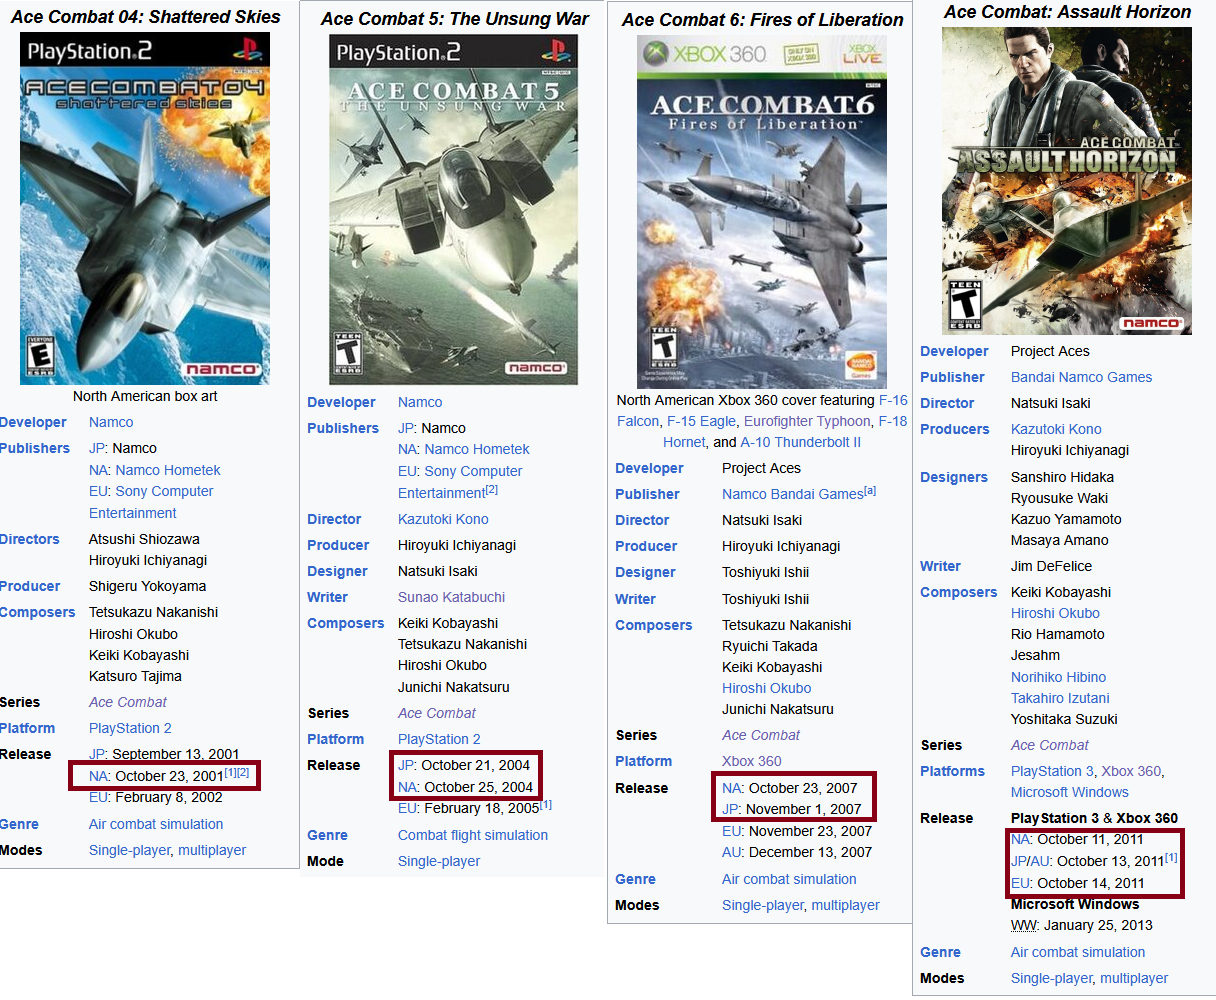Open Namco Hometek link in Unsung War infobox

pos(477,449)
